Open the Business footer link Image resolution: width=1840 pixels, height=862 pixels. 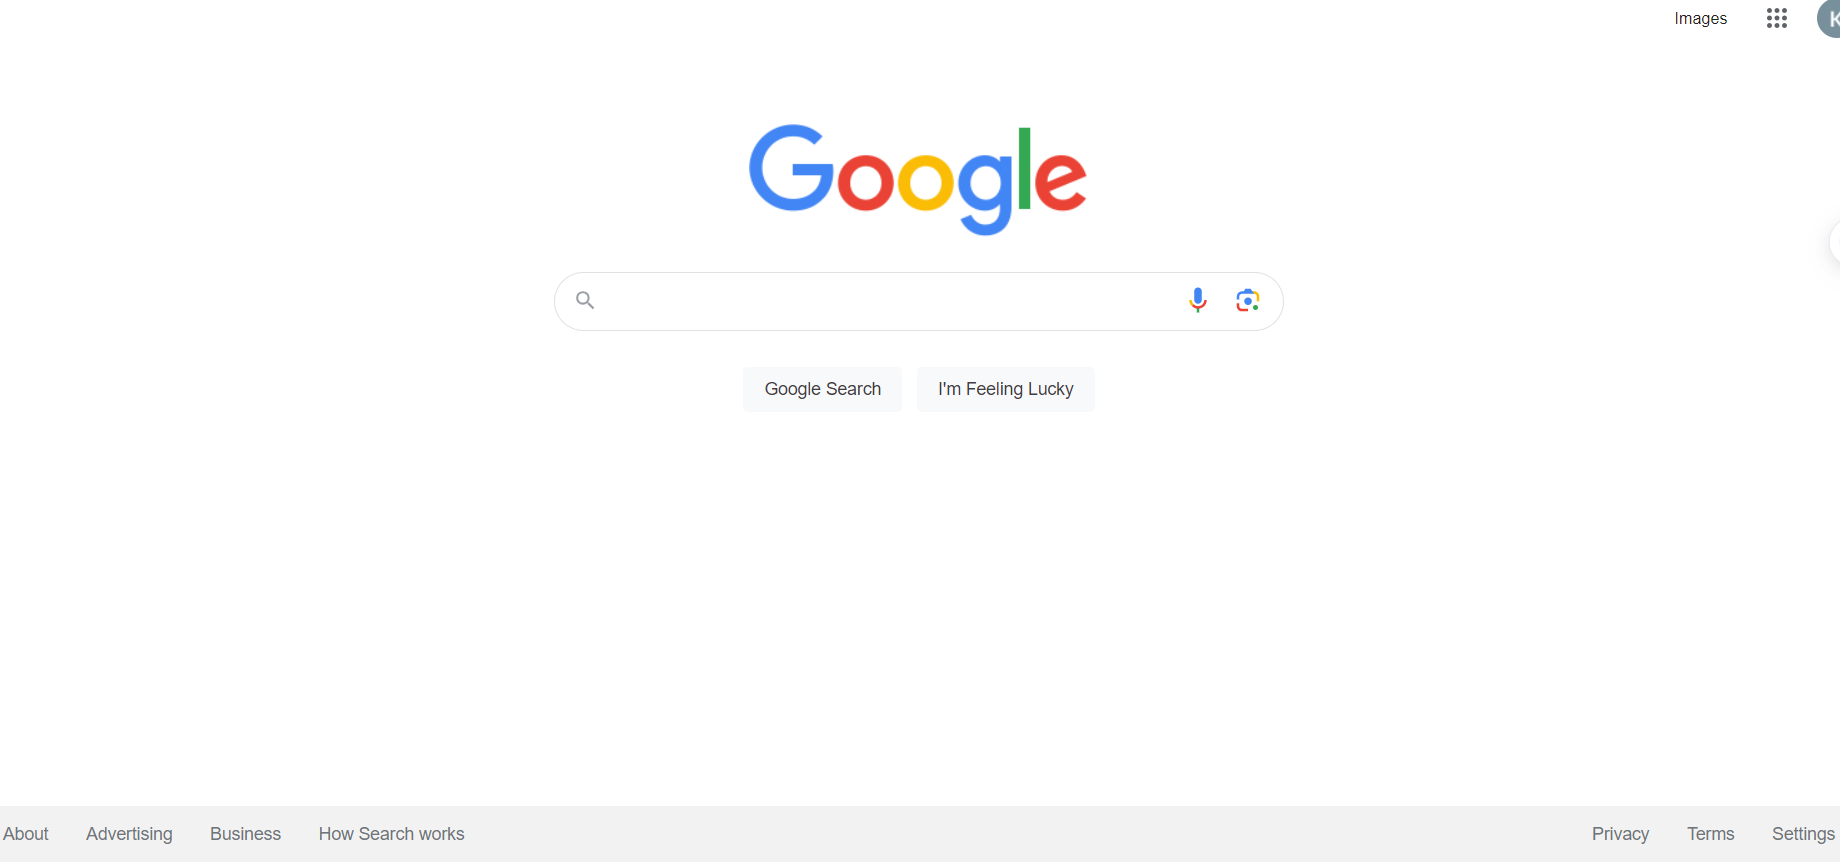(245, 834)
